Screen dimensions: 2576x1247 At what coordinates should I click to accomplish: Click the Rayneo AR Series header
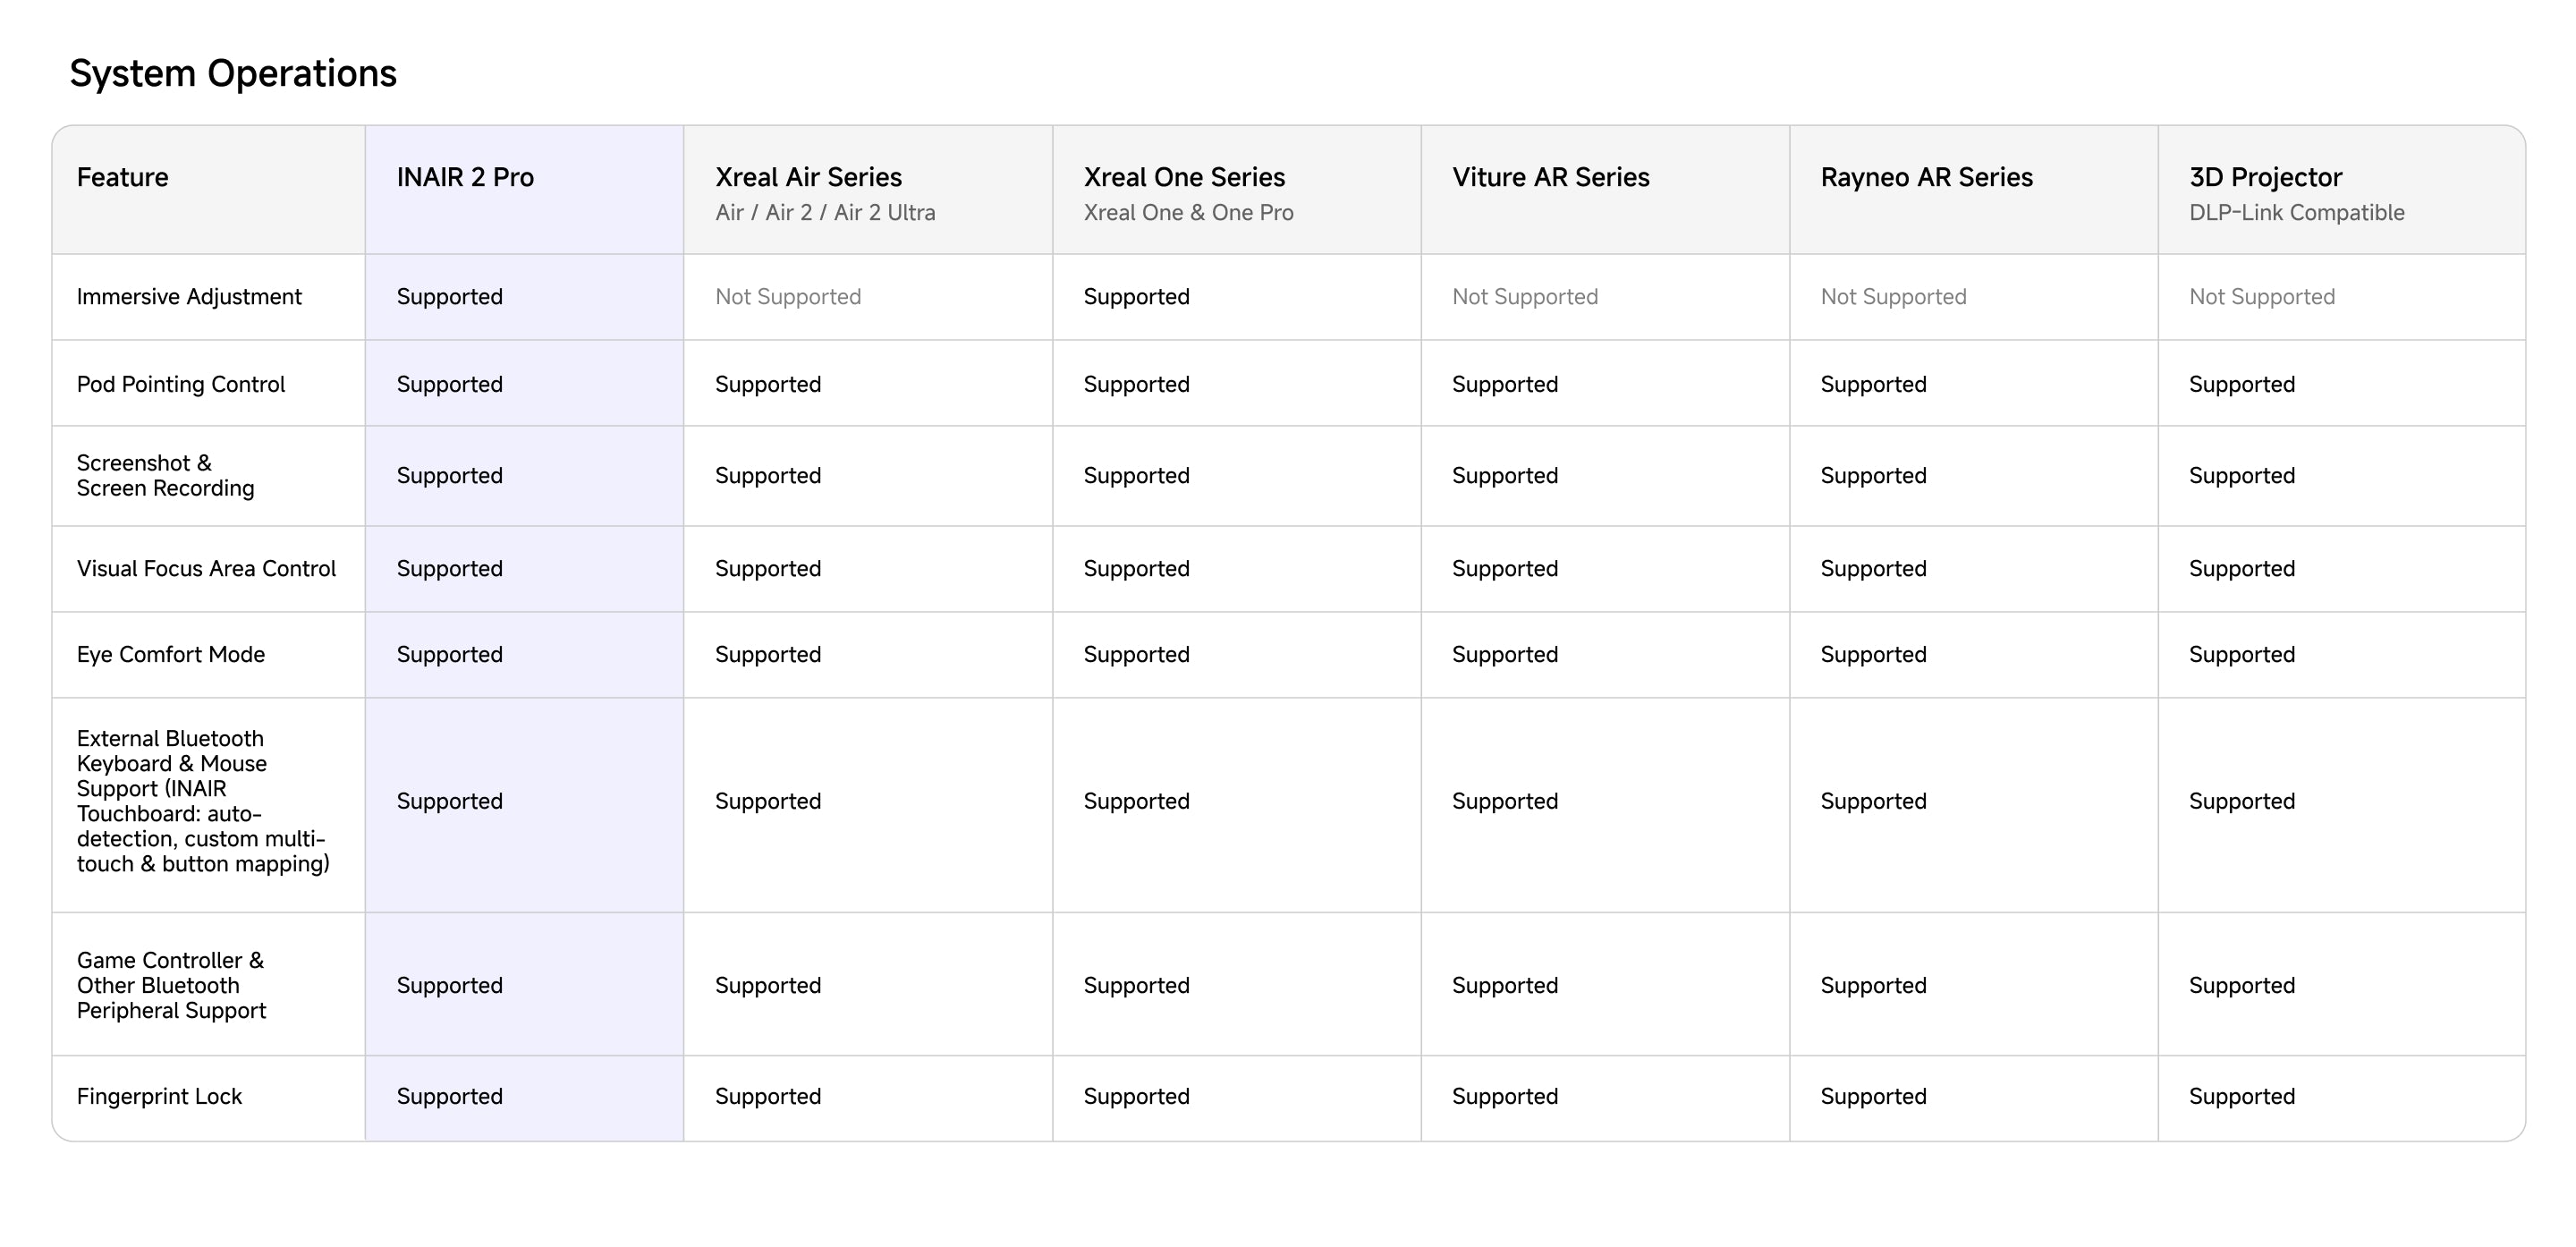[x=1926, y=177]
